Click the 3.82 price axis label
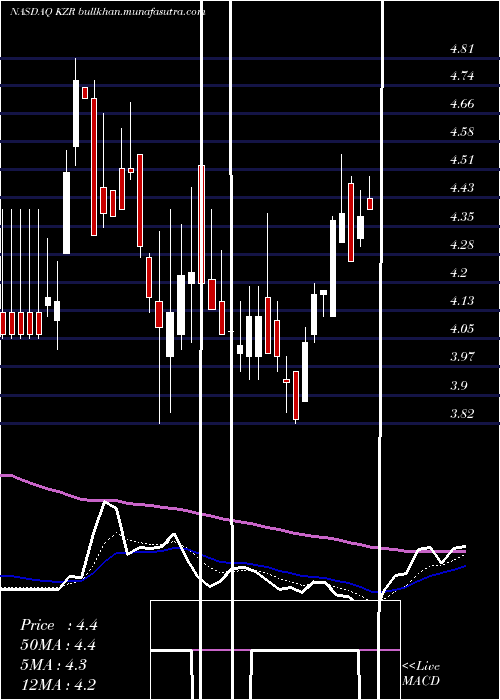The width and height of the screenshot is (500, 700). click(462, 414)
